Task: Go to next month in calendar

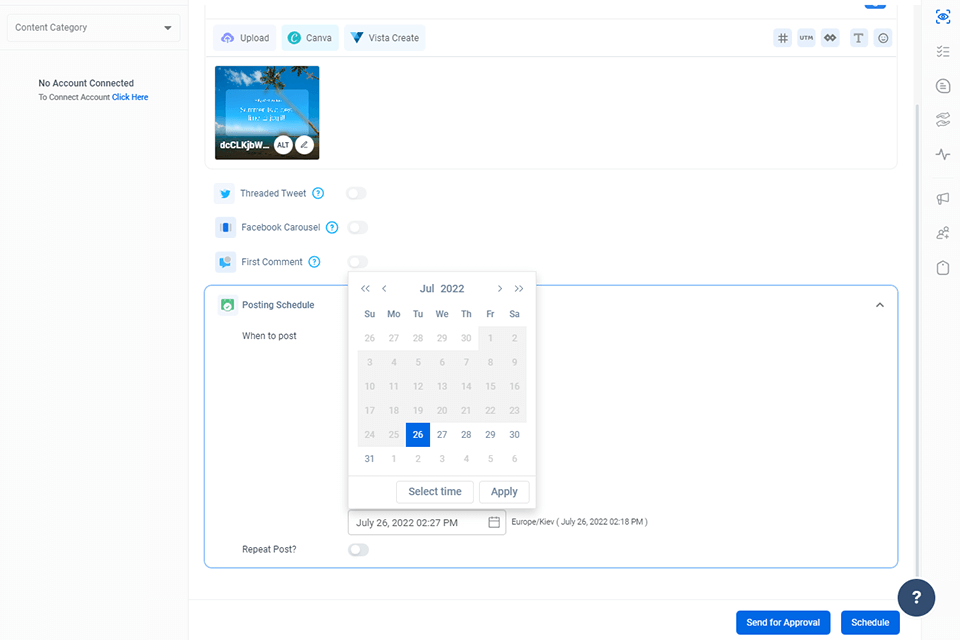Action: click(x=500, y=288)
